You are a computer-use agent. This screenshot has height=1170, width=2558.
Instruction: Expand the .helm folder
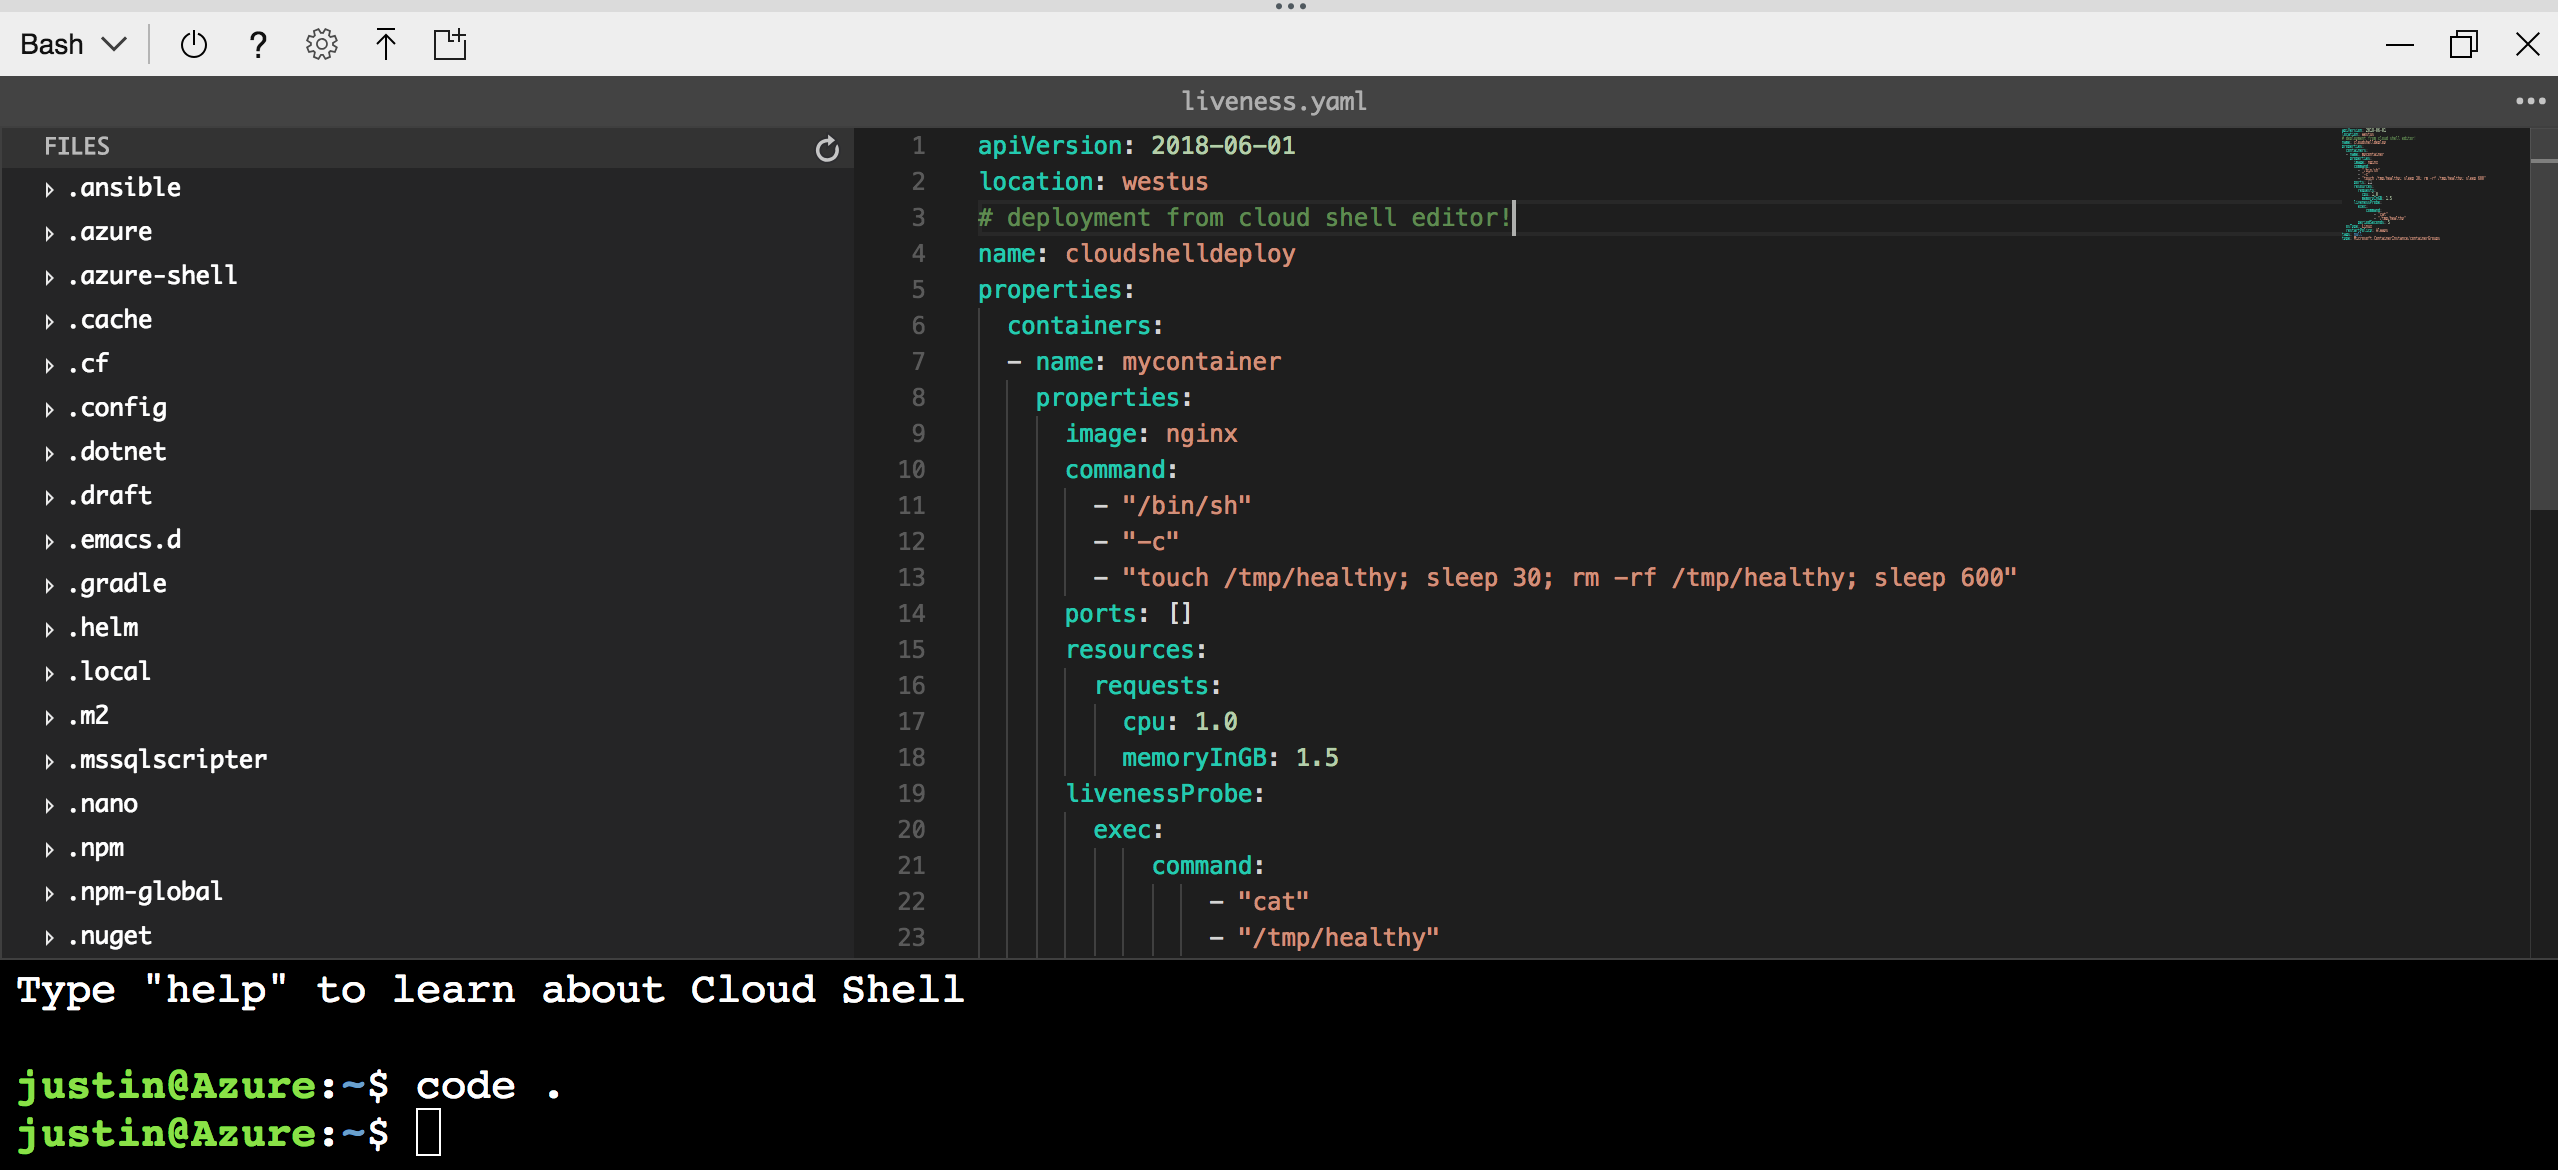49,628
